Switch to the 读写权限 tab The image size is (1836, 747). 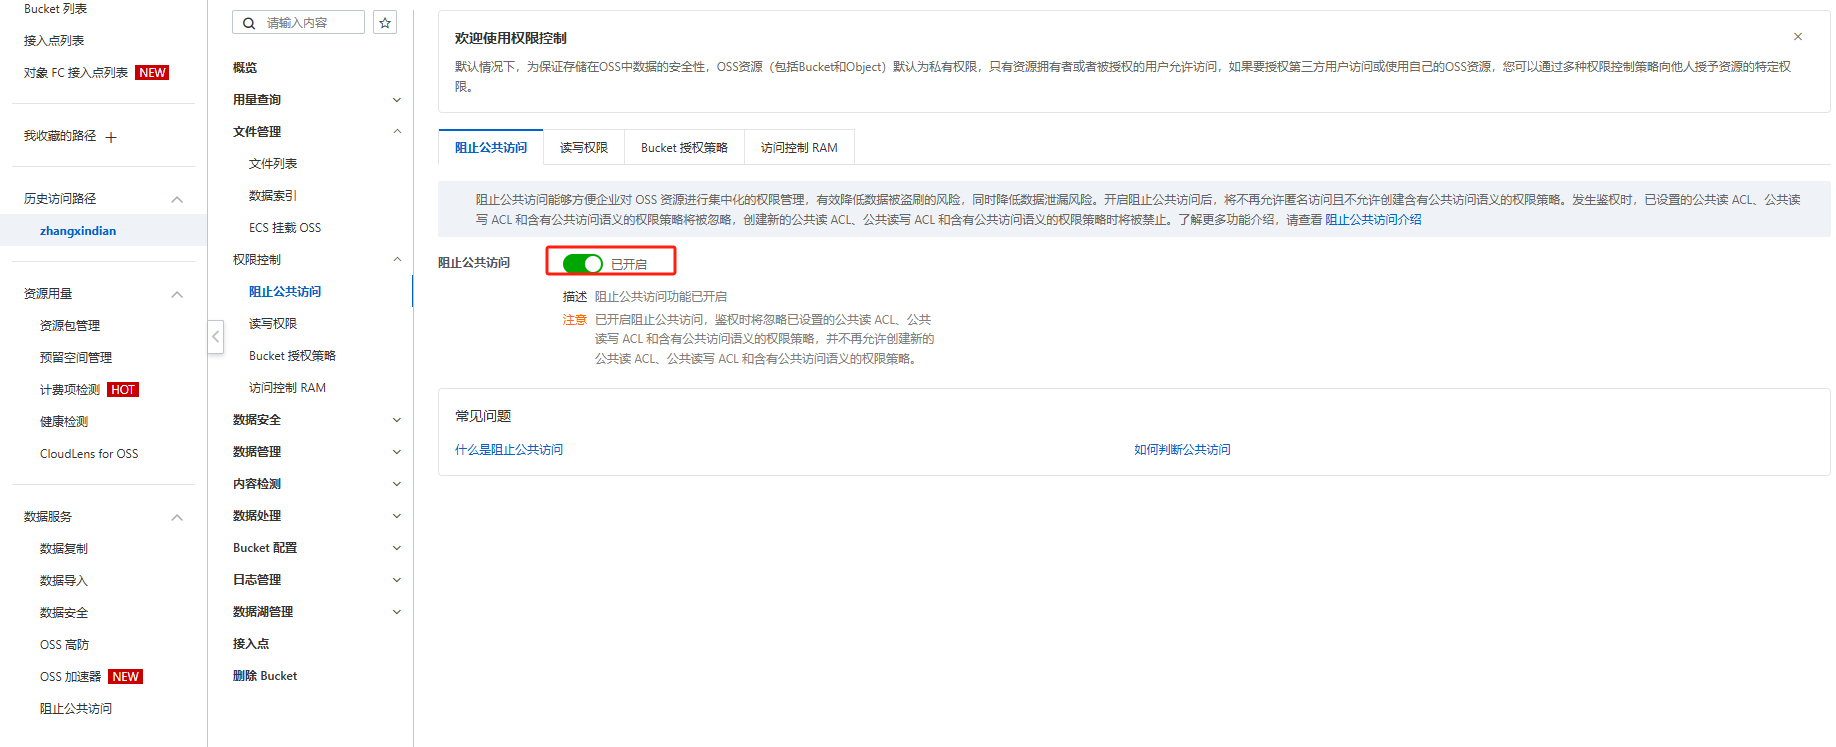(x=583, y=148)
